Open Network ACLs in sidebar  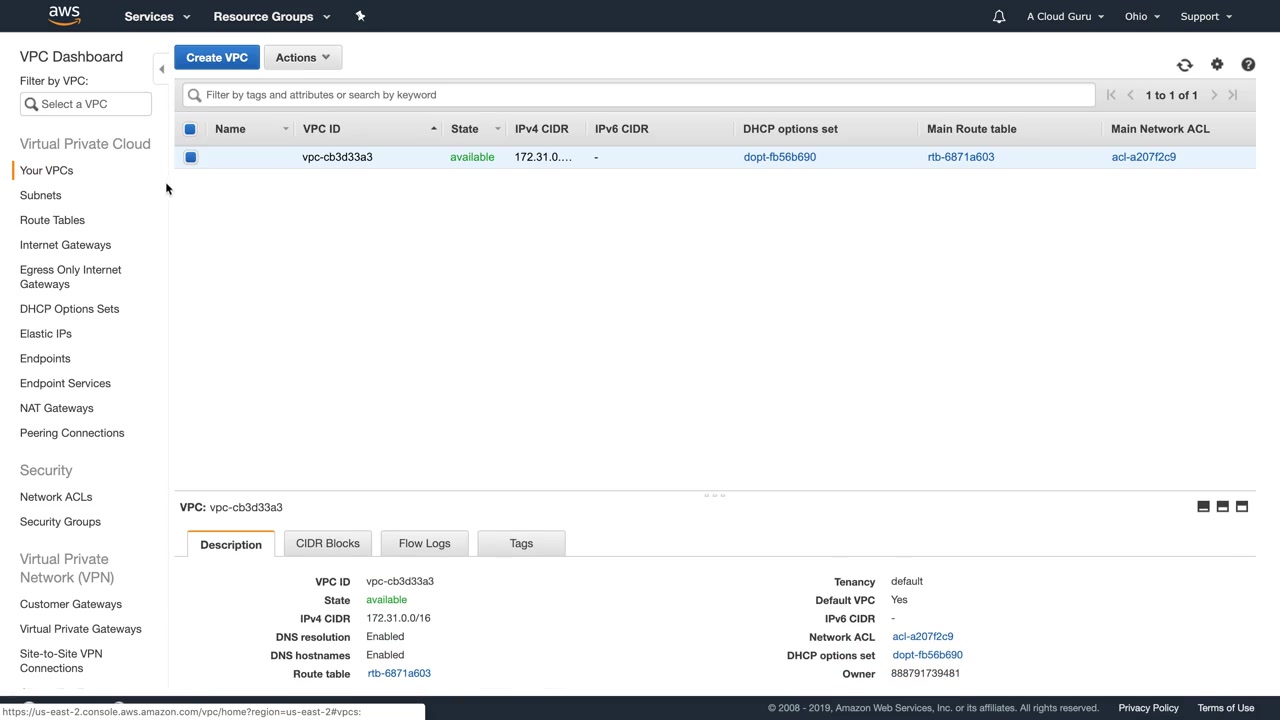[56, 497]
